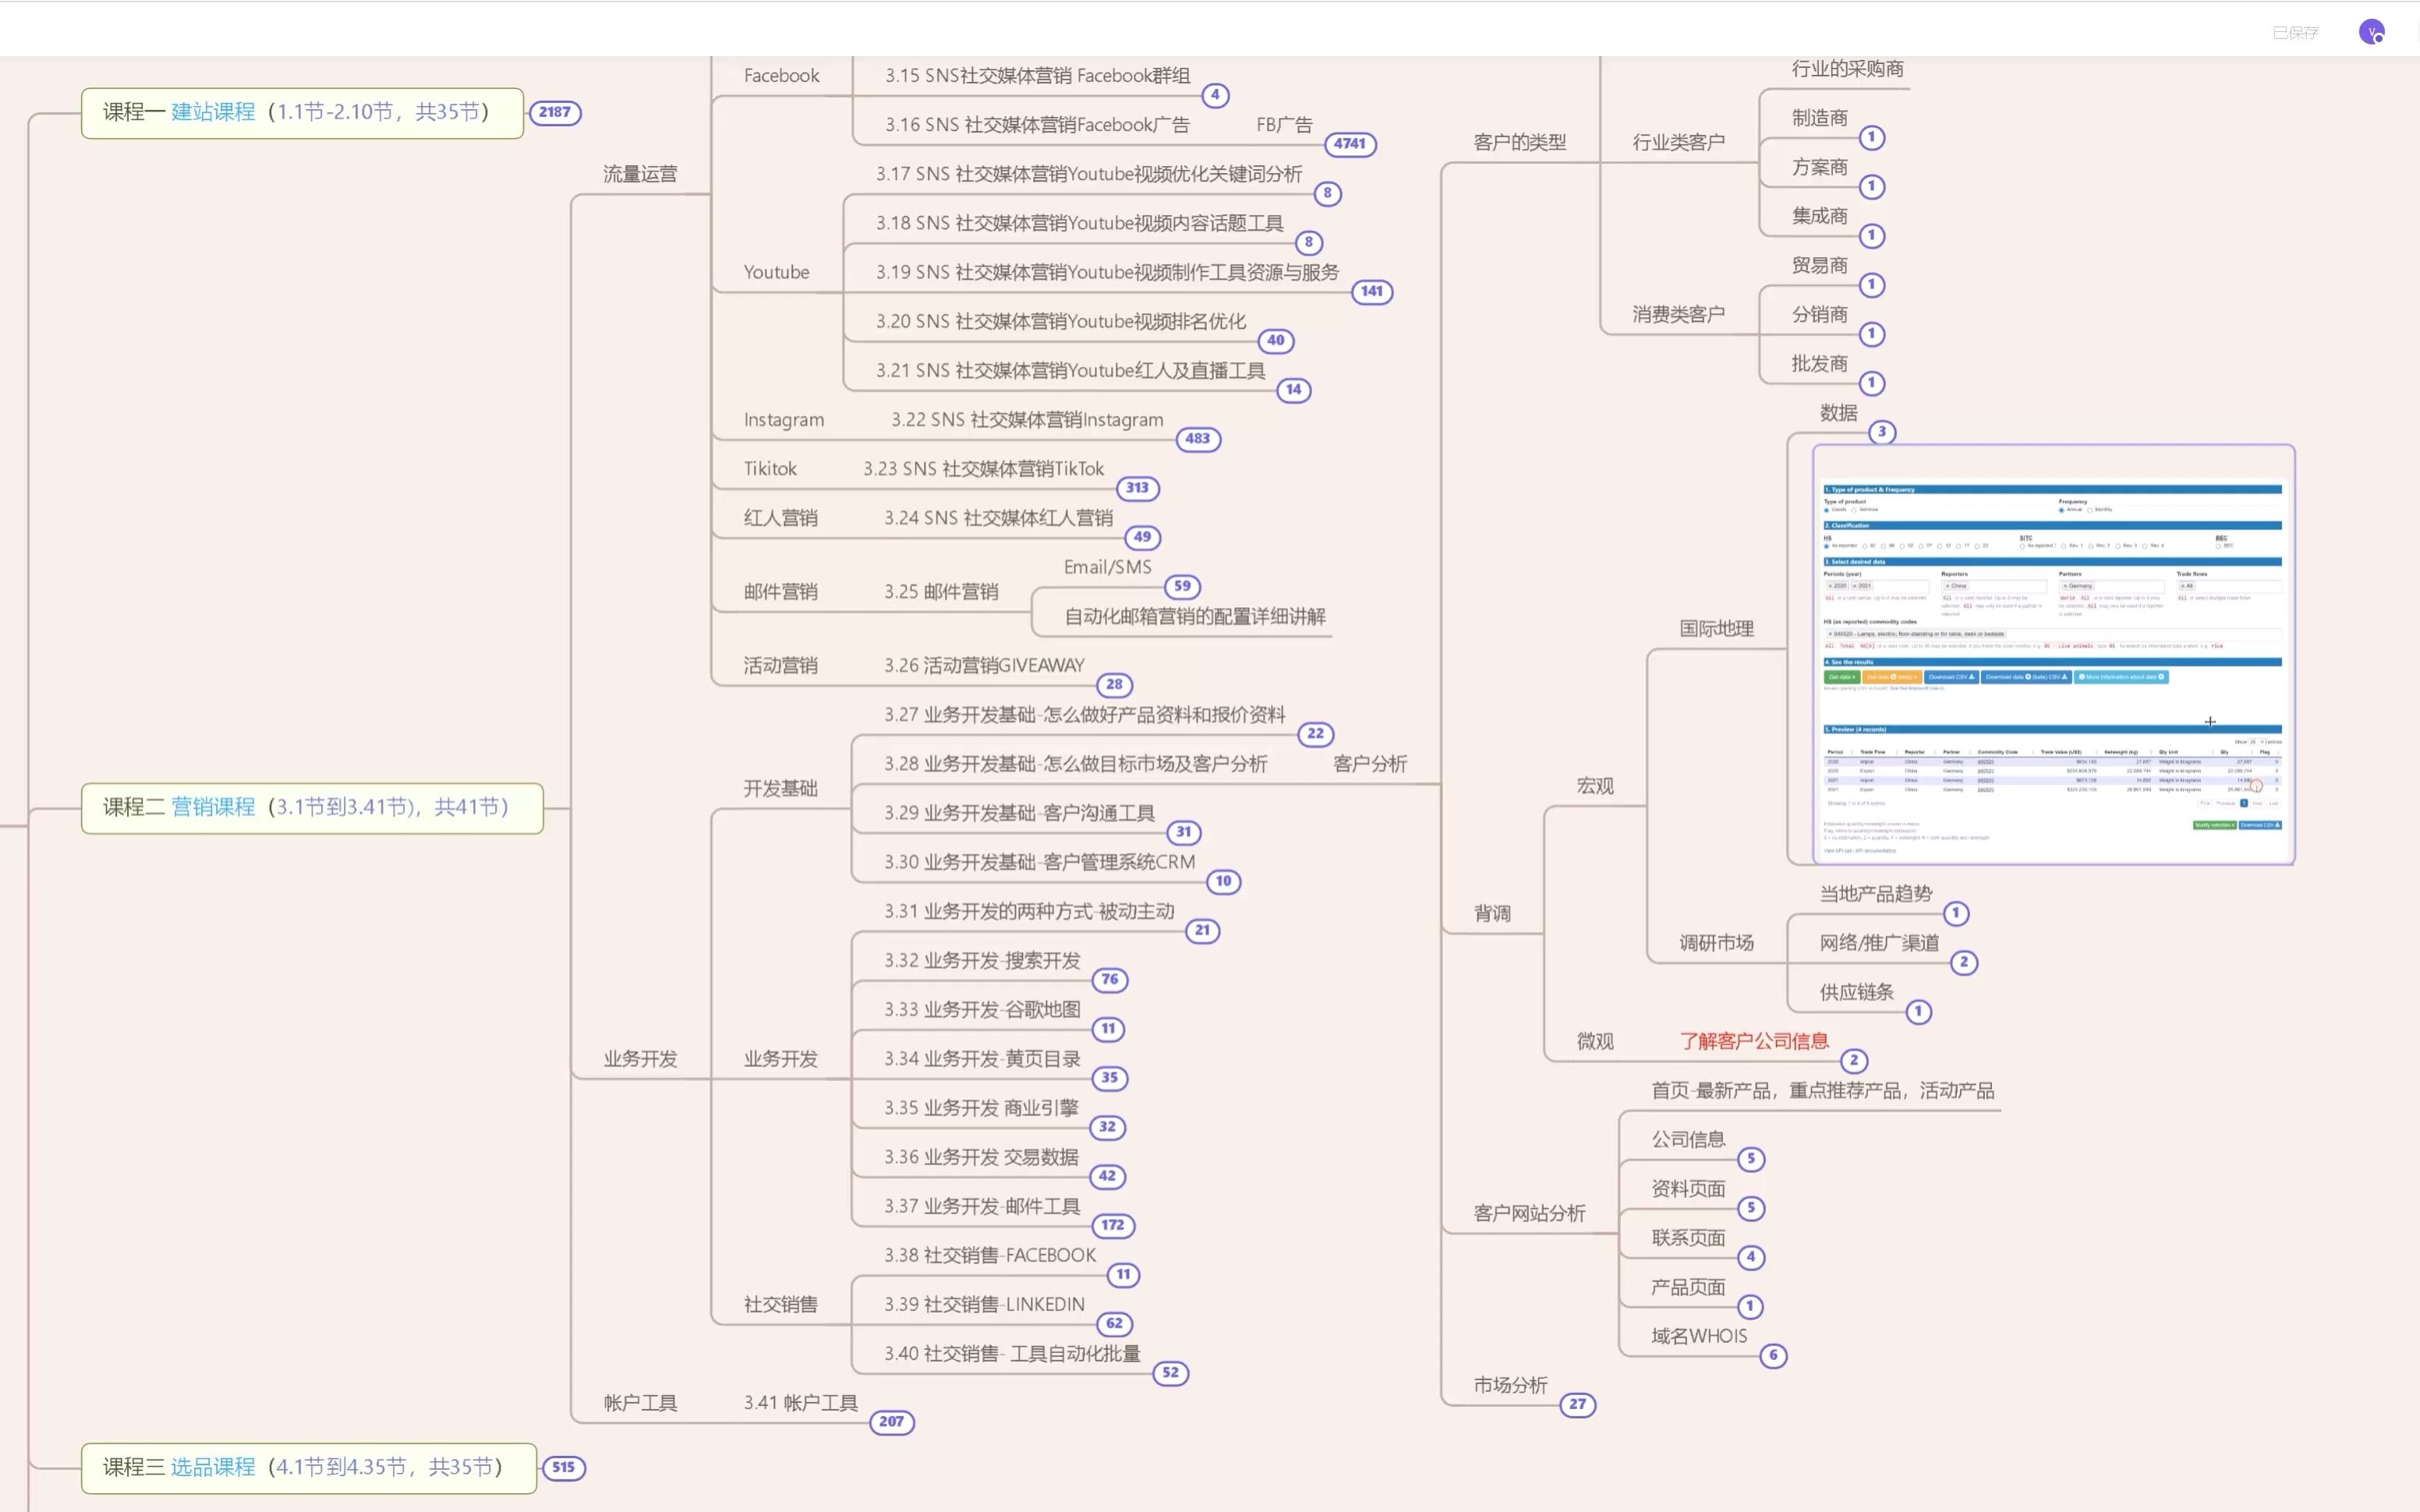Image resolution: width=2420 pixels, height=1512 pixels.
Task: Expand the 27 badge next to 市场分析
Action: (x=1577, y=1404)
